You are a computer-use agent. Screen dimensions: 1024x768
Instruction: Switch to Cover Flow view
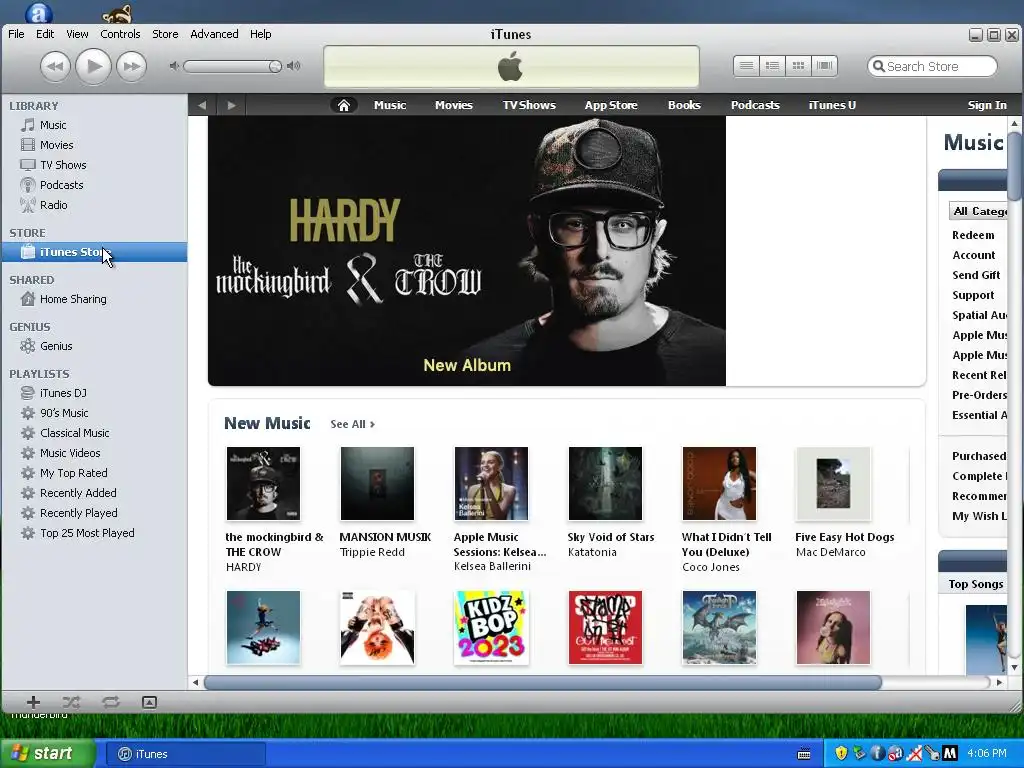825,66
